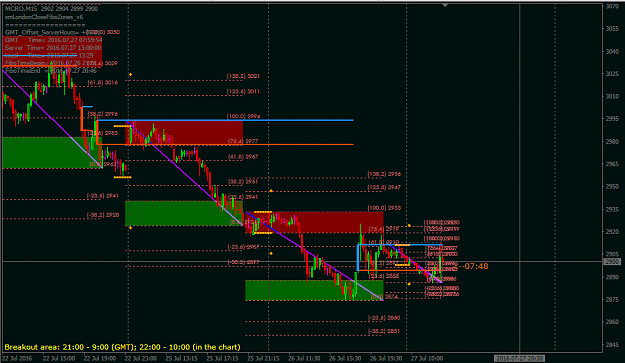Click the smLondonCloseFiboZones_v6 indicator name
The width and height of the screenshot is (625, 363).
pos(44,17)
